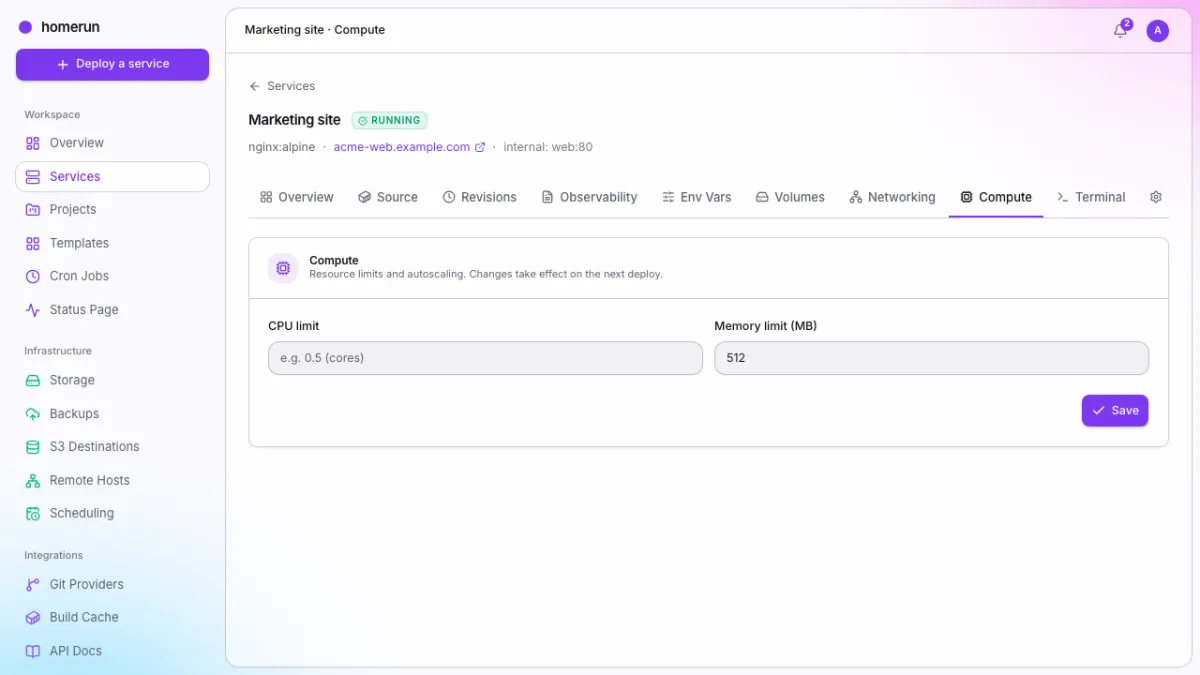Open the notifications bell icon
The height and width of the screenshot is (675, 1200).
click(x=1120, y=31)
